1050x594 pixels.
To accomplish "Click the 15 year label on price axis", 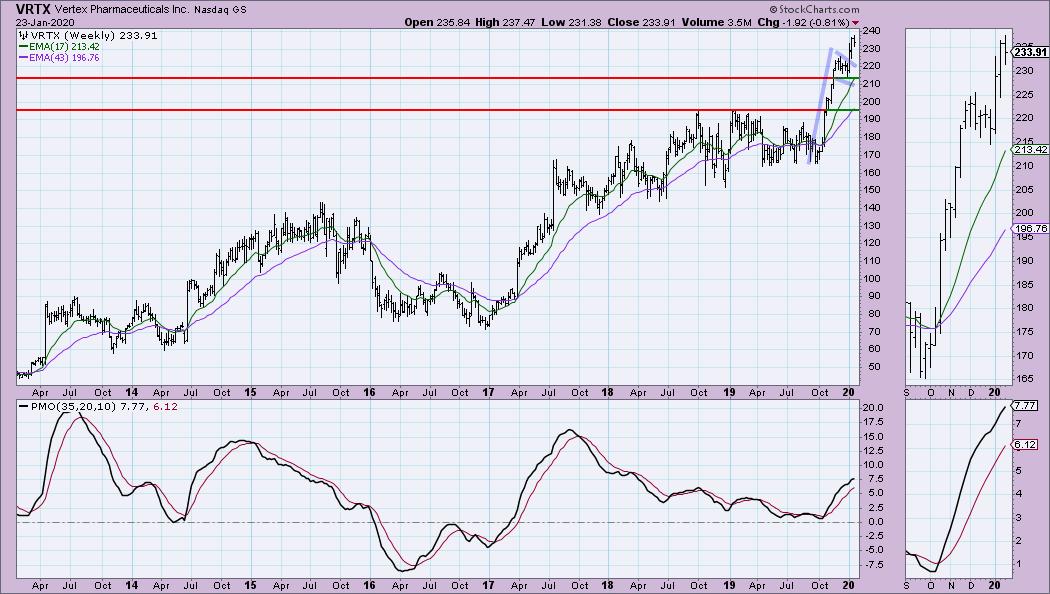I will tap(250, 392).
